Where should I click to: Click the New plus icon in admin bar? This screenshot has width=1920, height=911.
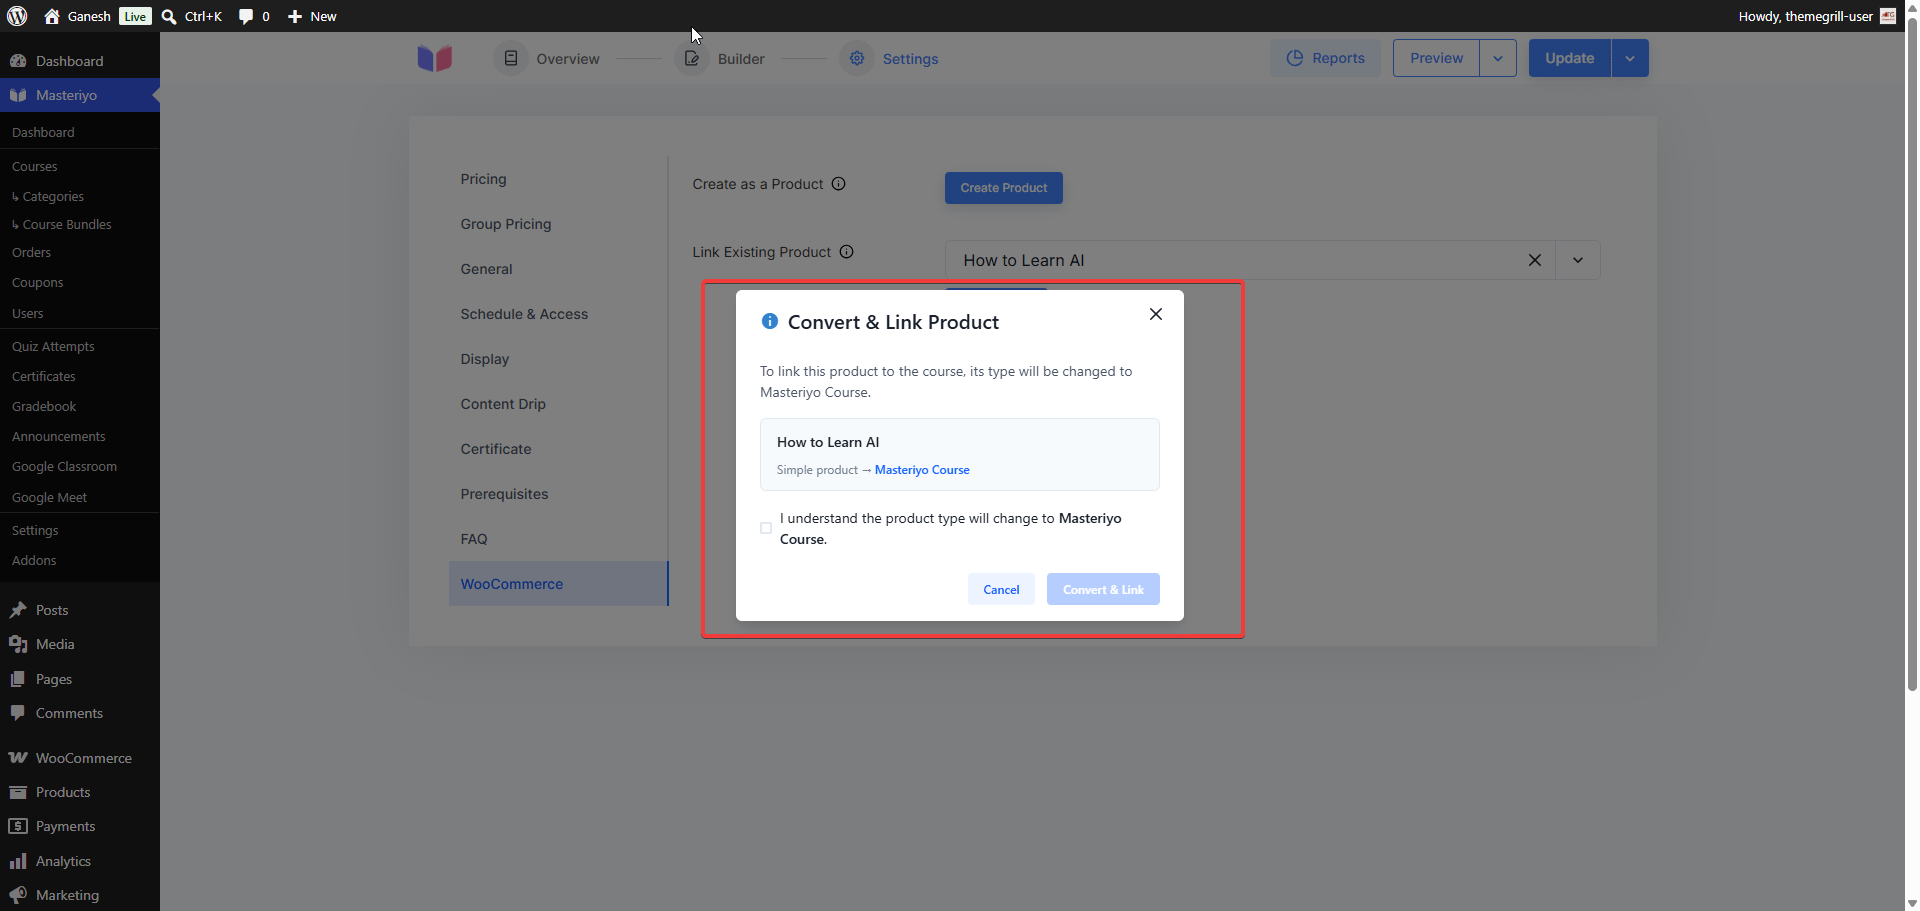295,16
